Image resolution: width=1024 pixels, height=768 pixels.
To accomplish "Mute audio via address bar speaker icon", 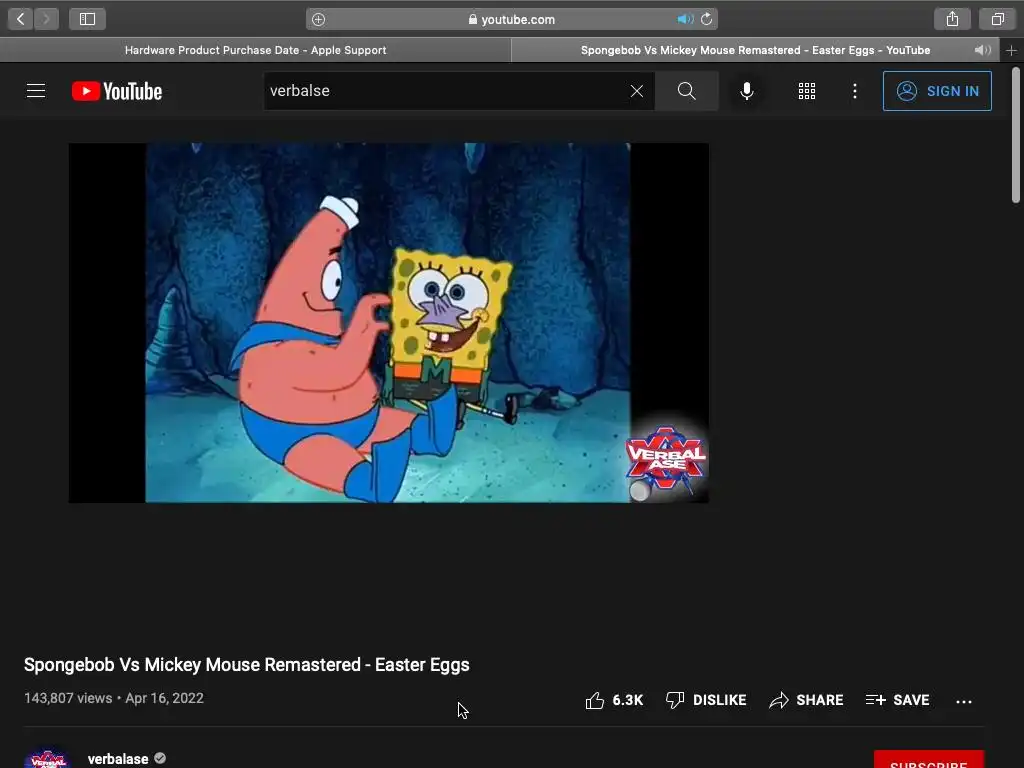I will coord(684,20).
